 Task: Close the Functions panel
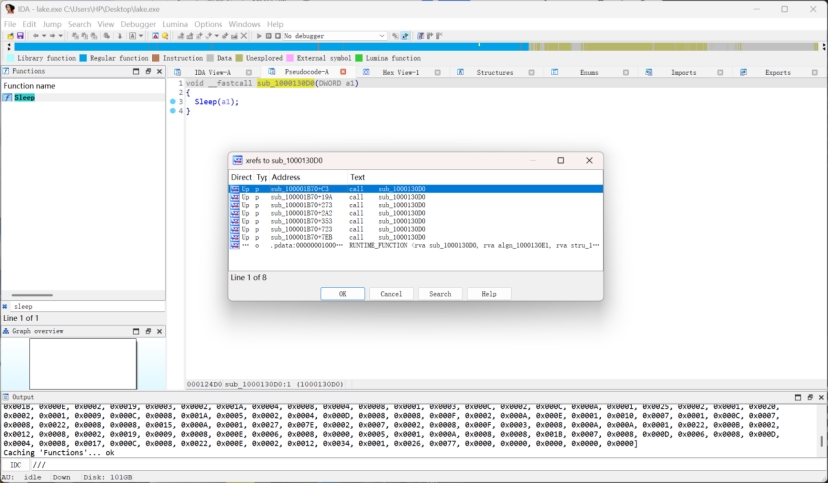159,71
